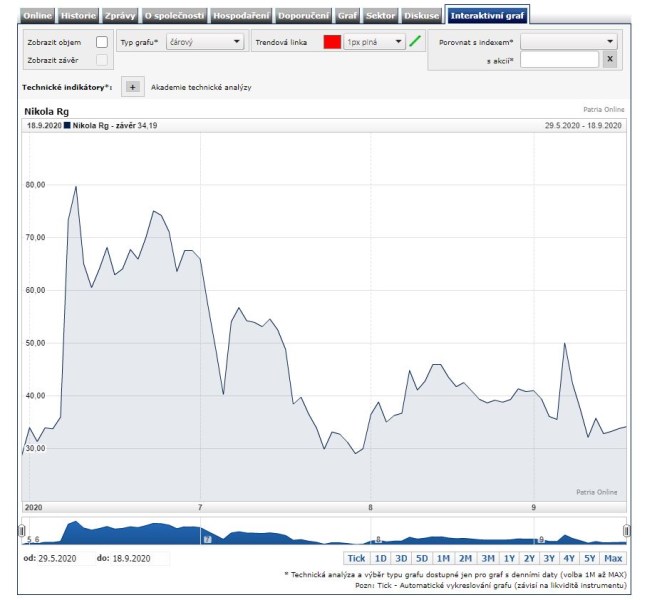The width and height of the screenshot is (647, 600).
Task: Open the red trend line color swatch
Action: click(332, 42)
